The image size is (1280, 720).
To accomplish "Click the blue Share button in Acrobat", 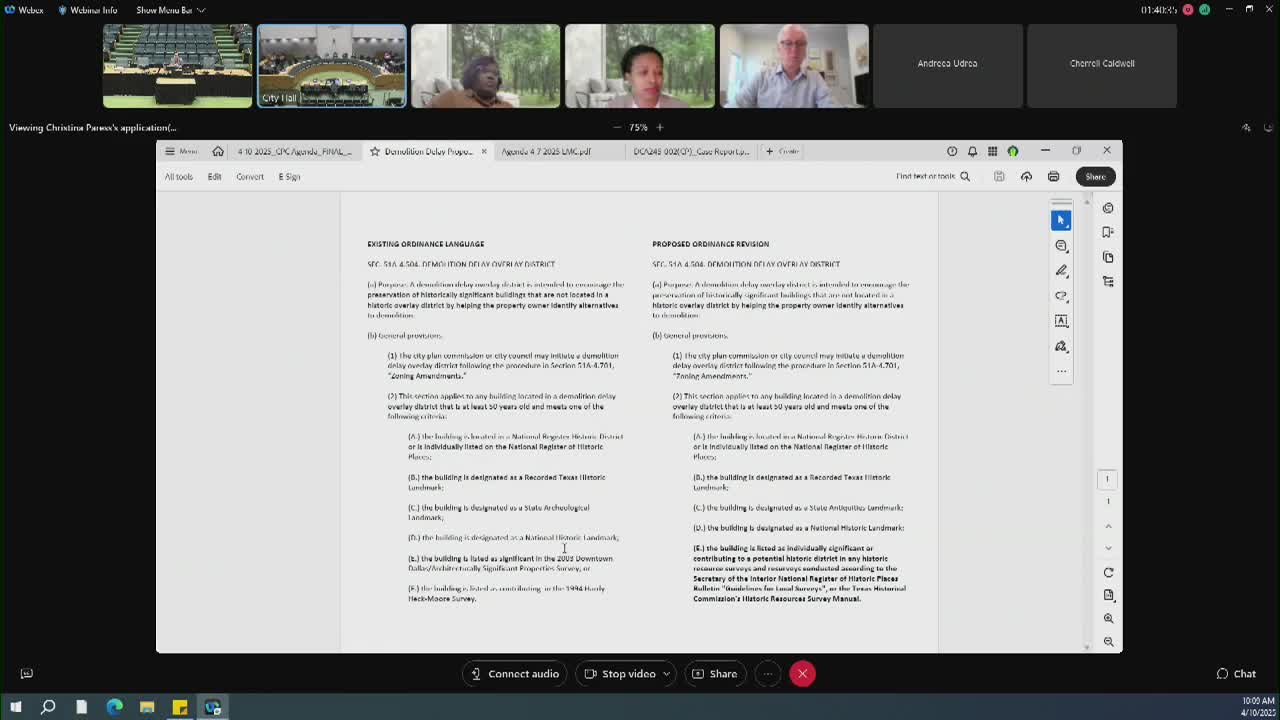I will (1095, 177).
